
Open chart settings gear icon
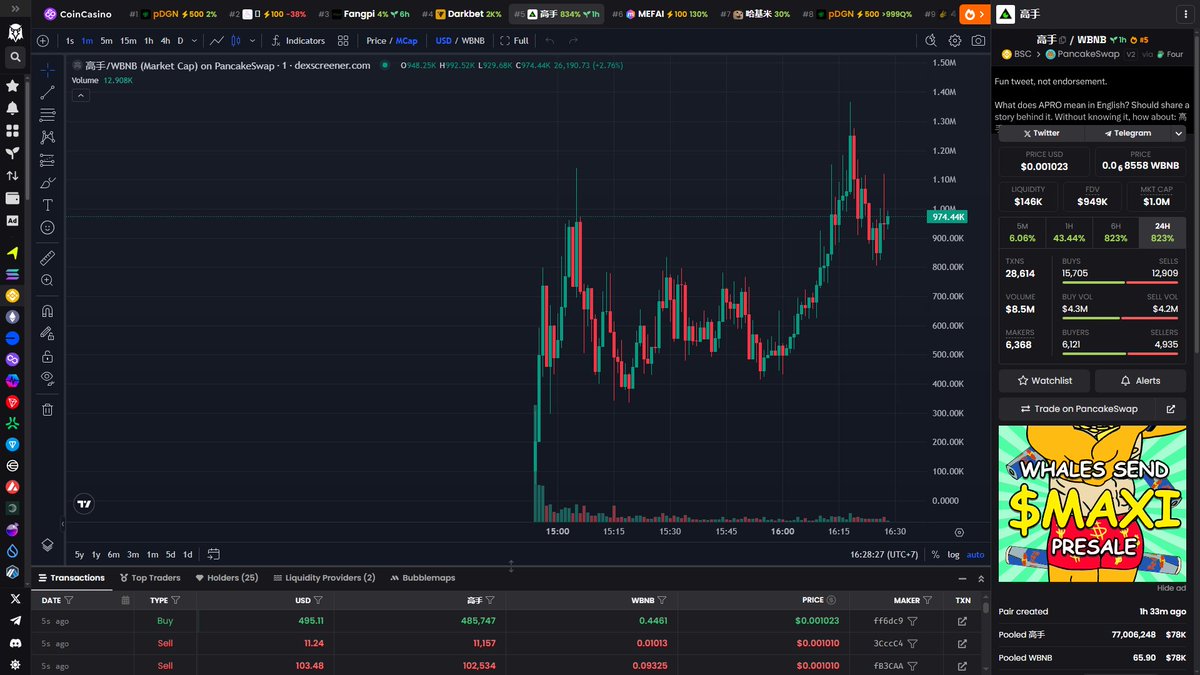tap(955, 41)
